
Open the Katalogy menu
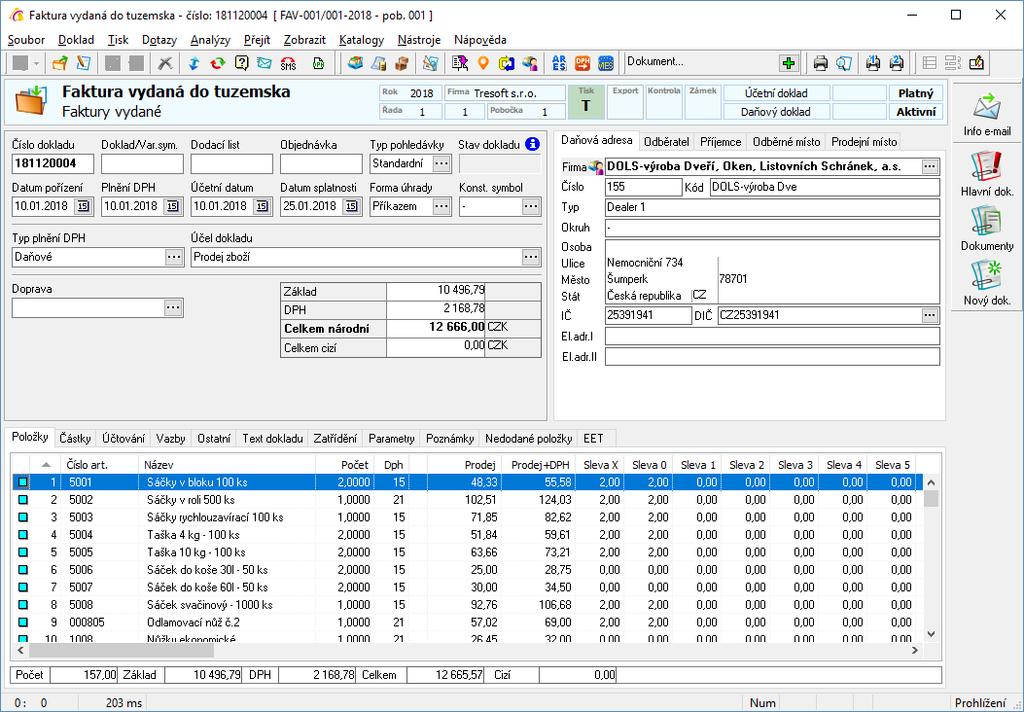tap(361, 40)
